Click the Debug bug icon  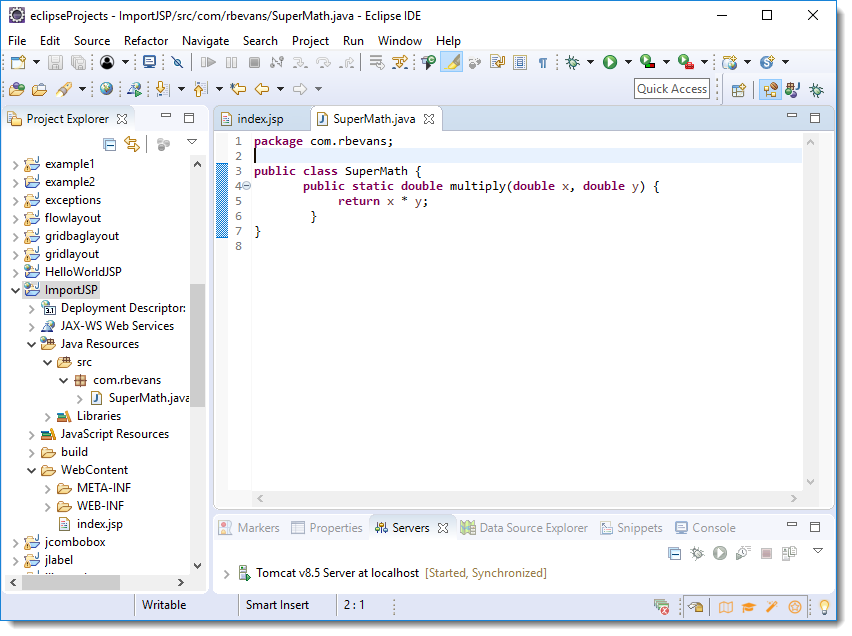pos(572,63)
